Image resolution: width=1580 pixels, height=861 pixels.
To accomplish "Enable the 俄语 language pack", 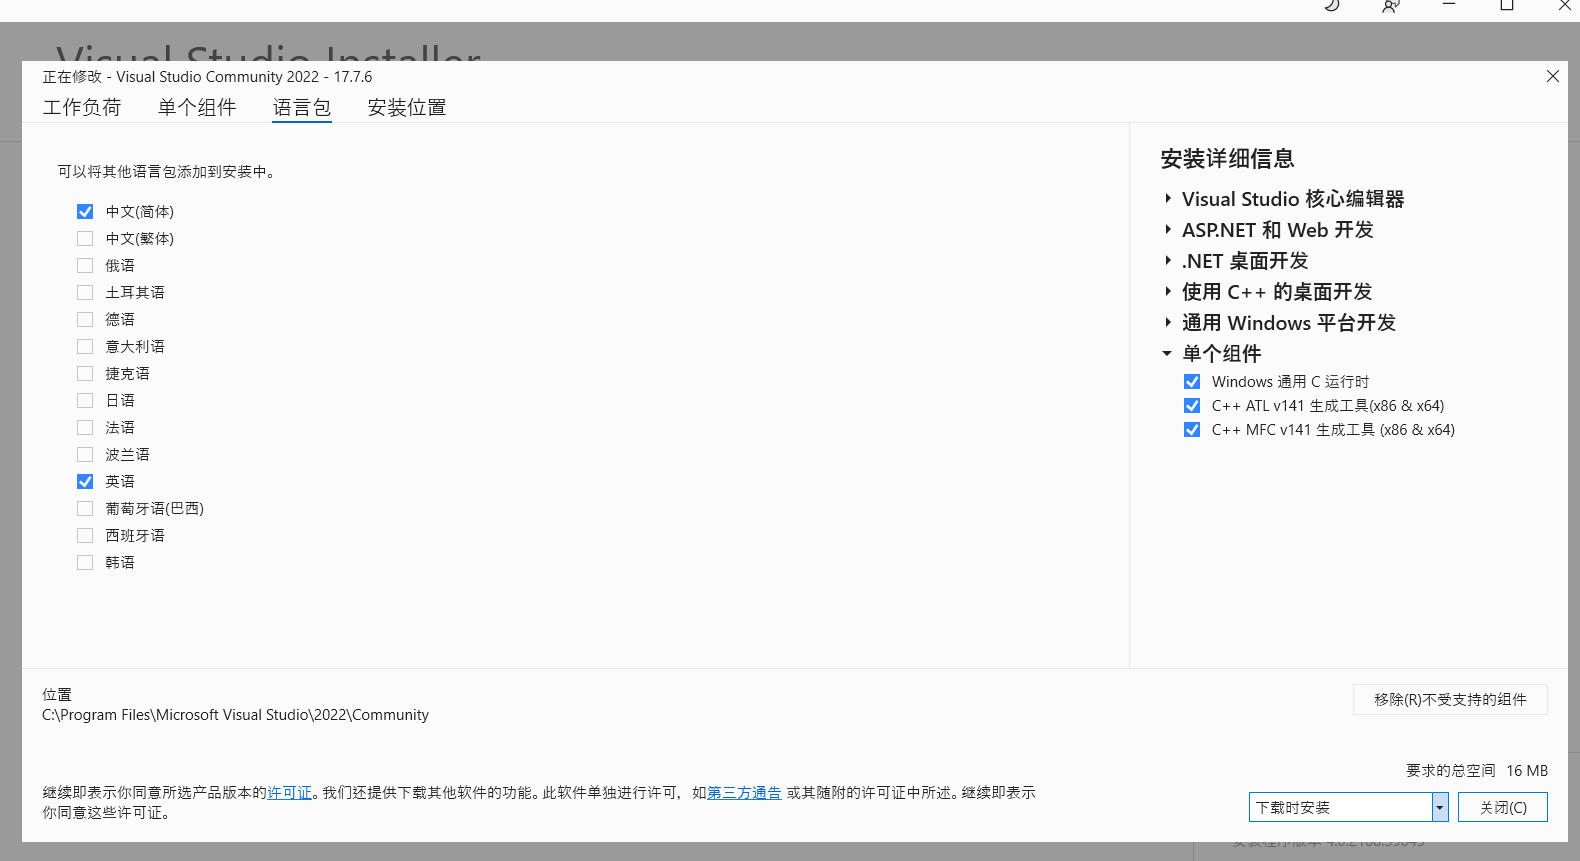I will click(85, 266).
